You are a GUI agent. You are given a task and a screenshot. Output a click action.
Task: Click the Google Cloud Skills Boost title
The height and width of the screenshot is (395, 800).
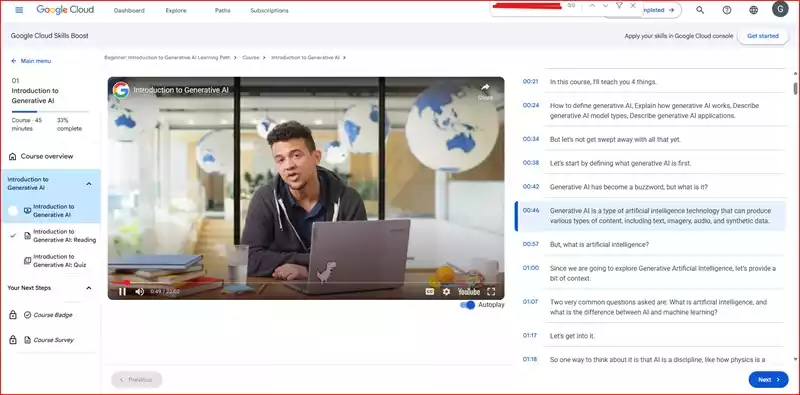(49, 36)
